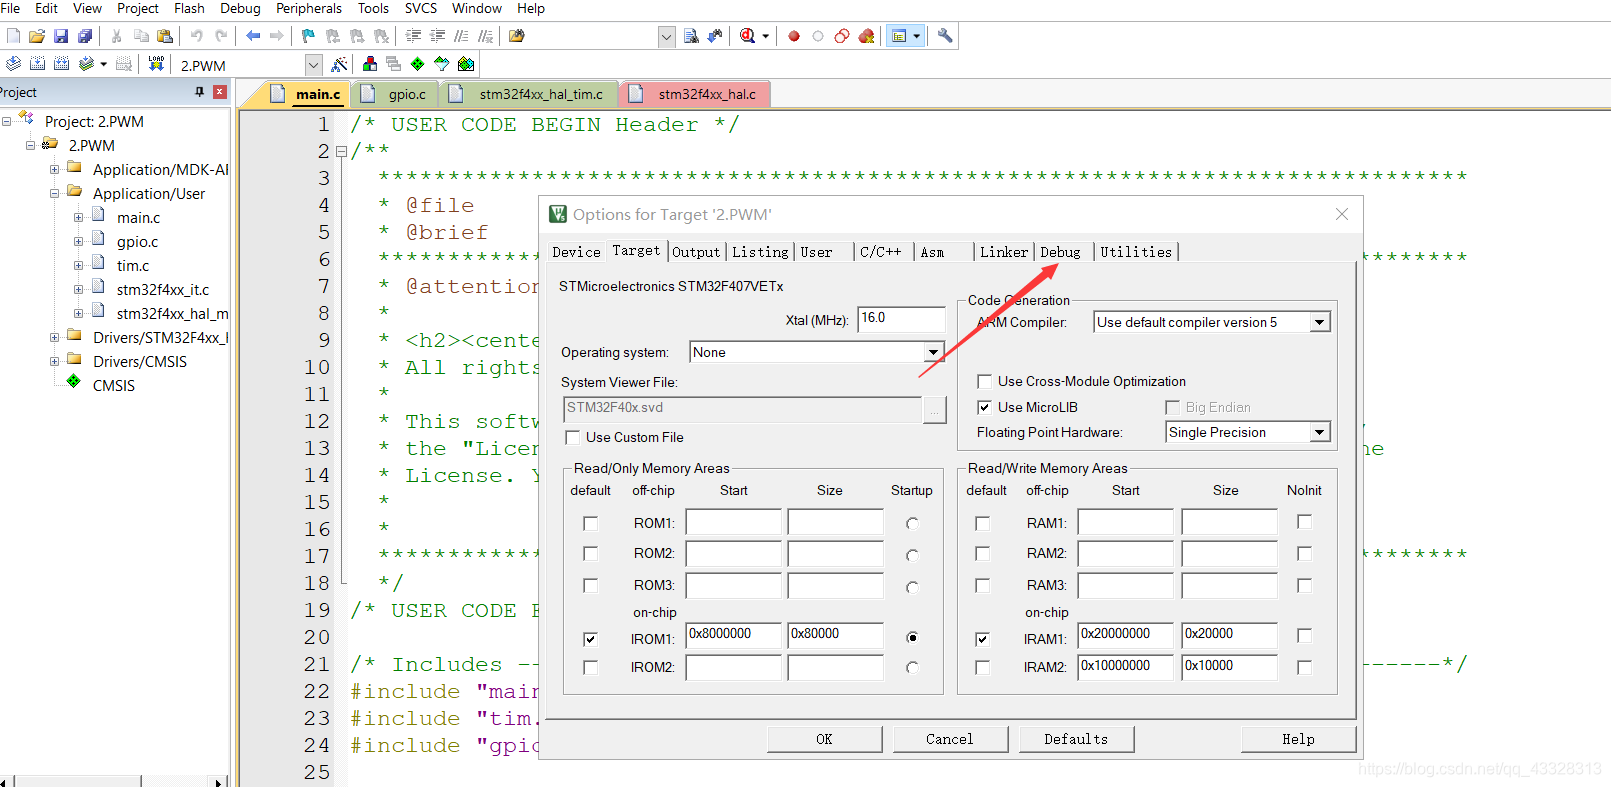
Task: Open the ARM Compiler version dropdown
Action: pyautogui.click(x=1320, y=322)
